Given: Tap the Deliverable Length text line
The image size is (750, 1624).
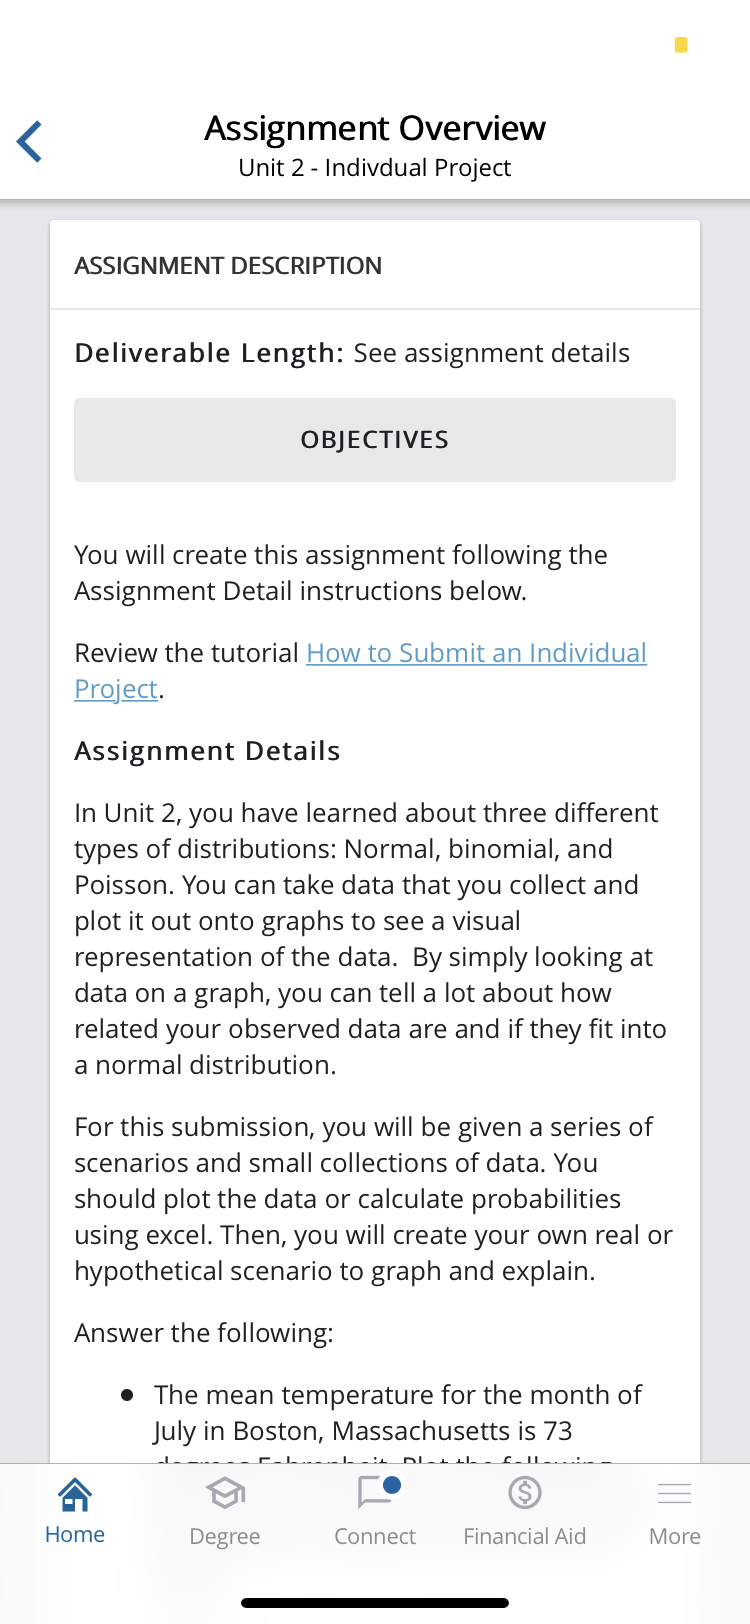Looking at the screenshot, I should pyautogui.click(x=352, y=353).
